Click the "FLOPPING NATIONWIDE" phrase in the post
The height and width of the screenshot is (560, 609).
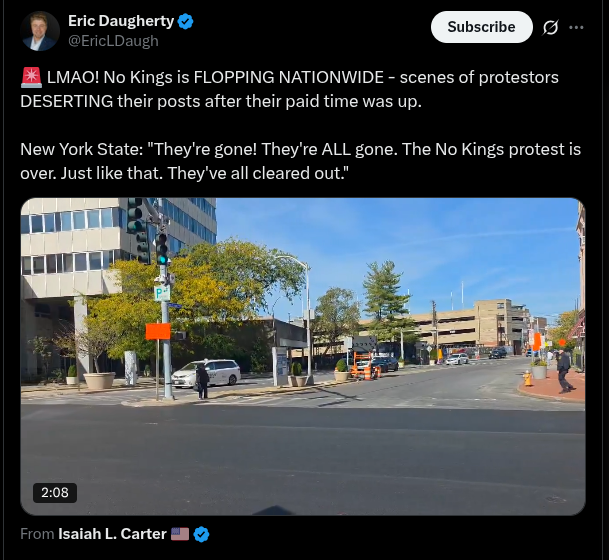point(289,77)
